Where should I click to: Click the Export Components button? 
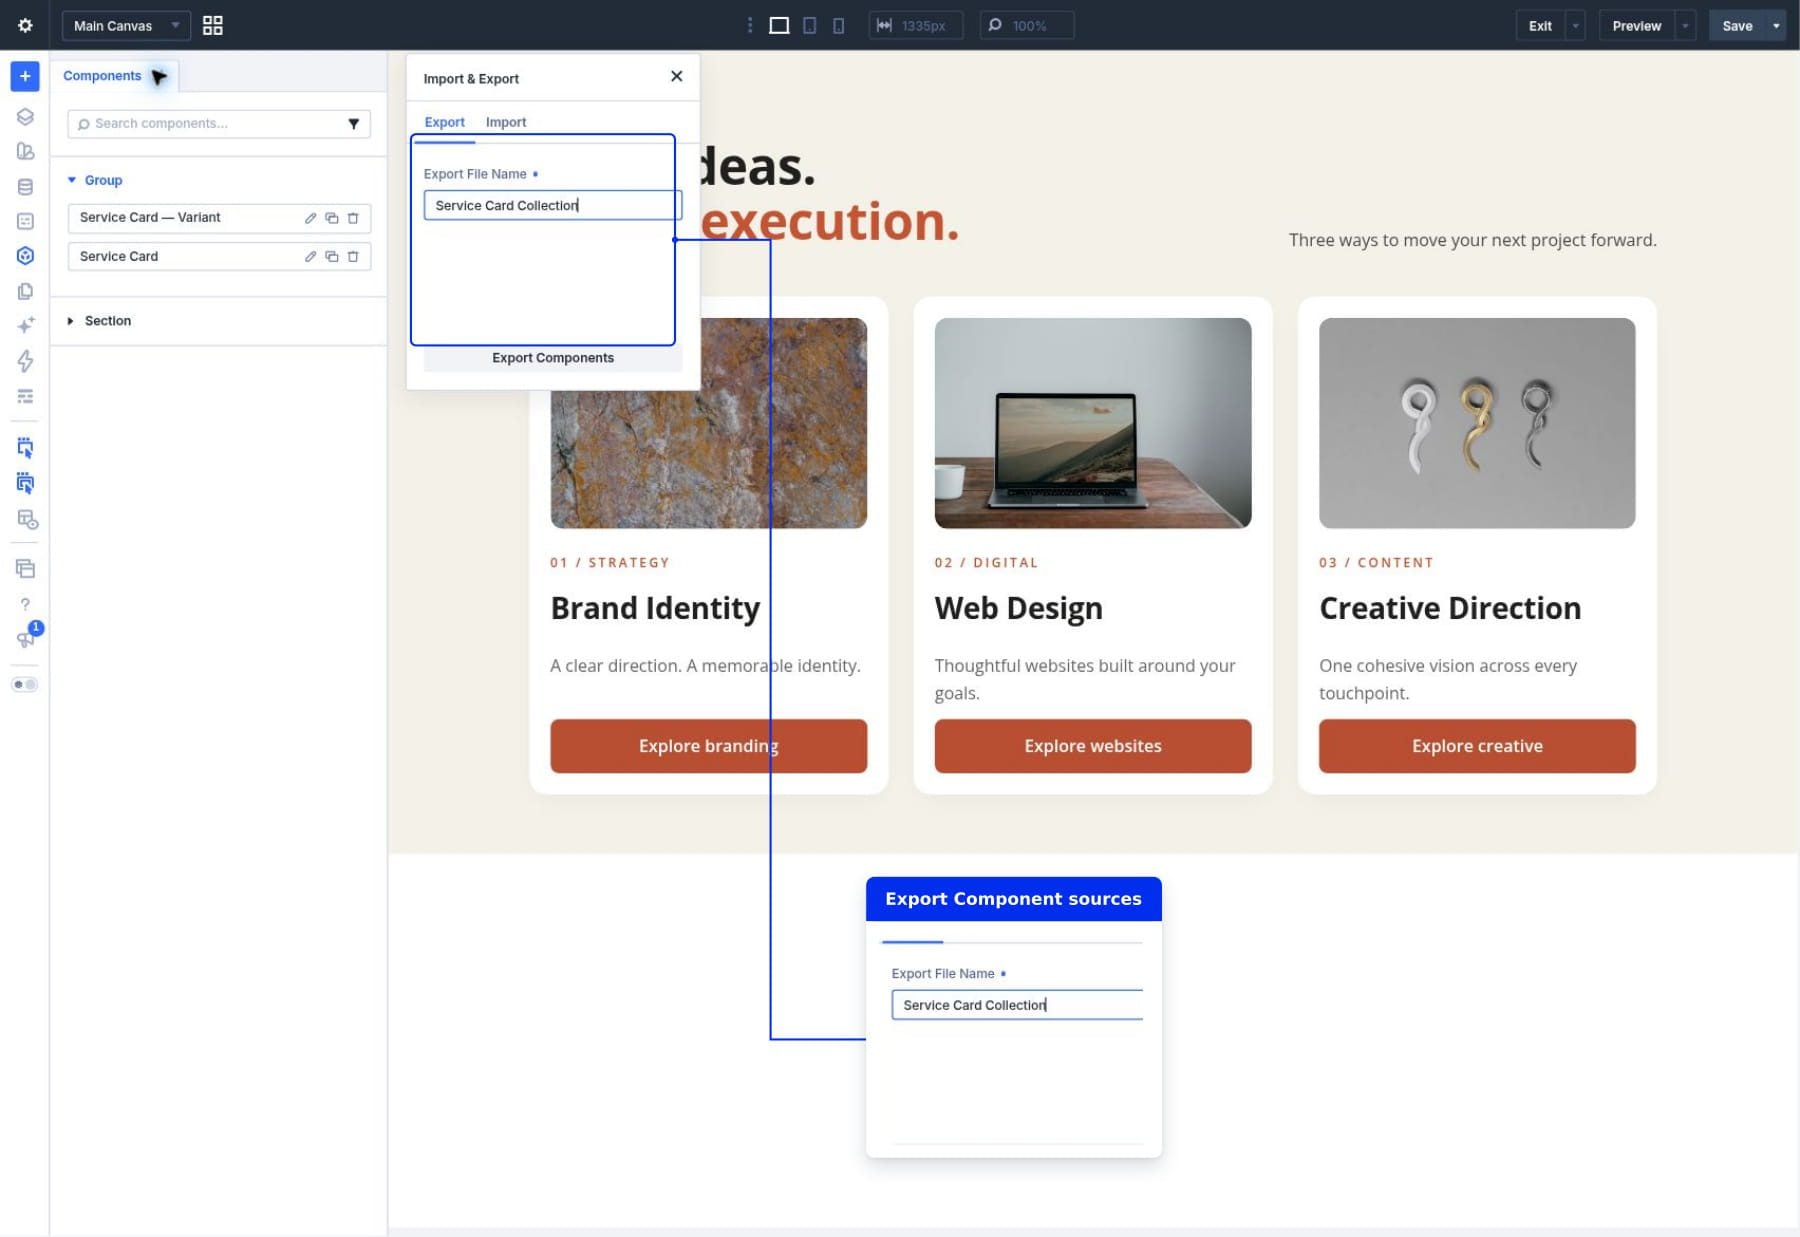553,358
